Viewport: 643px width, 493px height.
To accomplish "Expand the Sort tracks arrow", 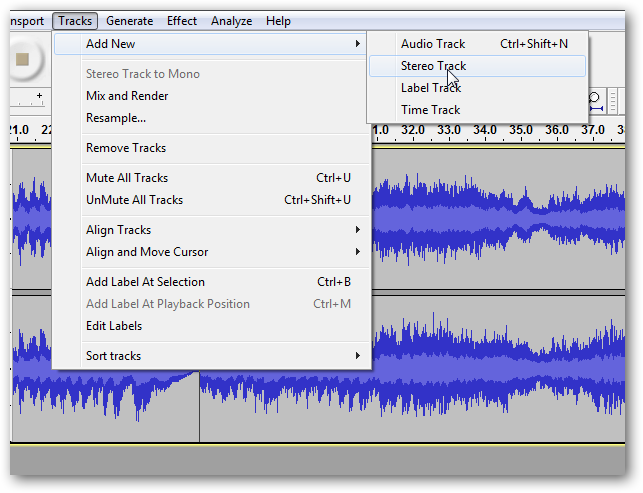I will 358,356.
